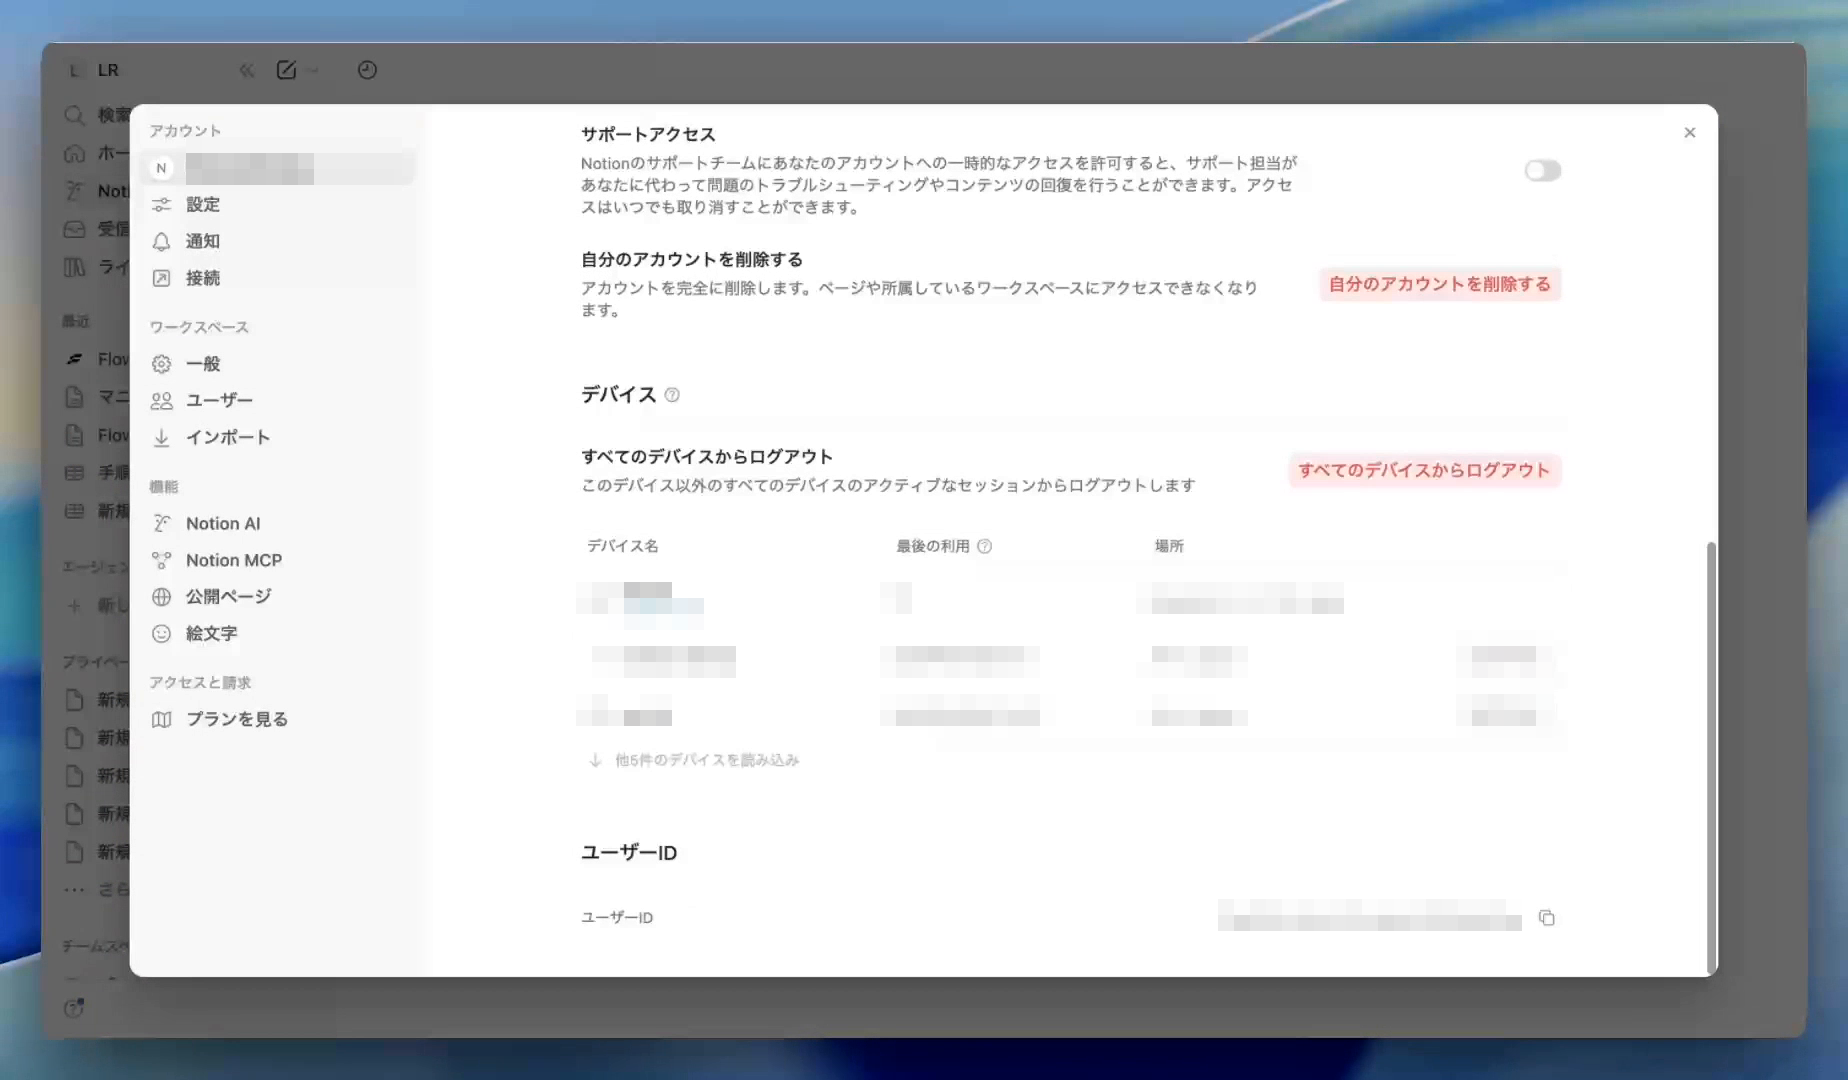Open 公開ページ settings

coord(277,596)
